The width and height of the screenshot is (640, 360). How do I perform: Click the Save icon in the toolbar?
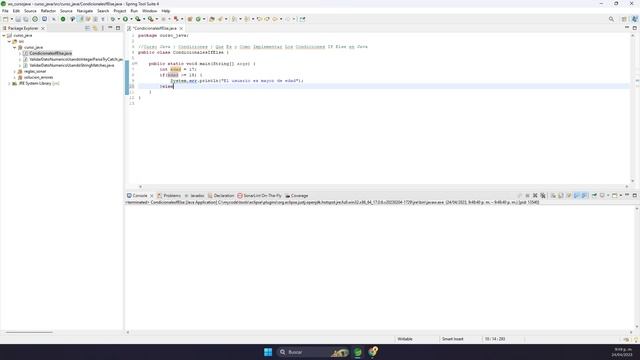(x=18, y=19)
